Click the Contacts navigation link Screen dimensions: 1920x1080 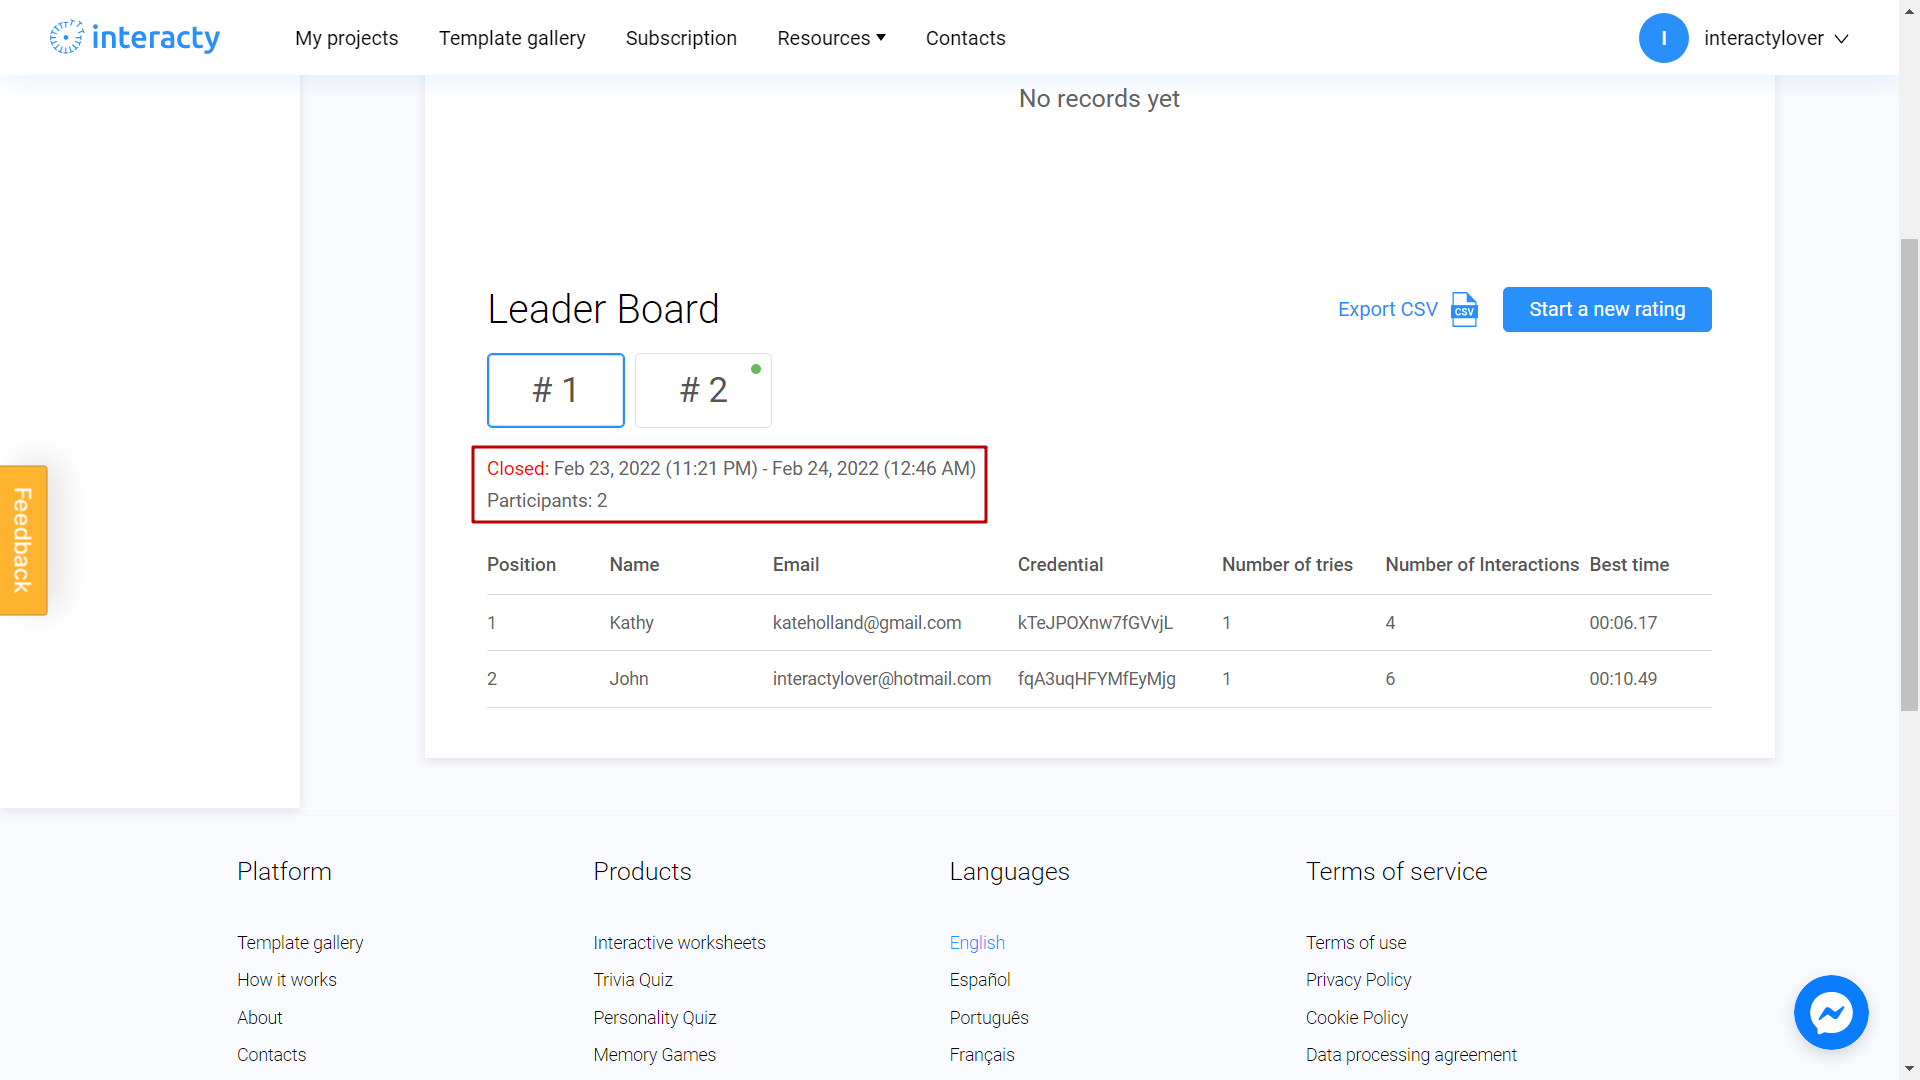[965, 38]
